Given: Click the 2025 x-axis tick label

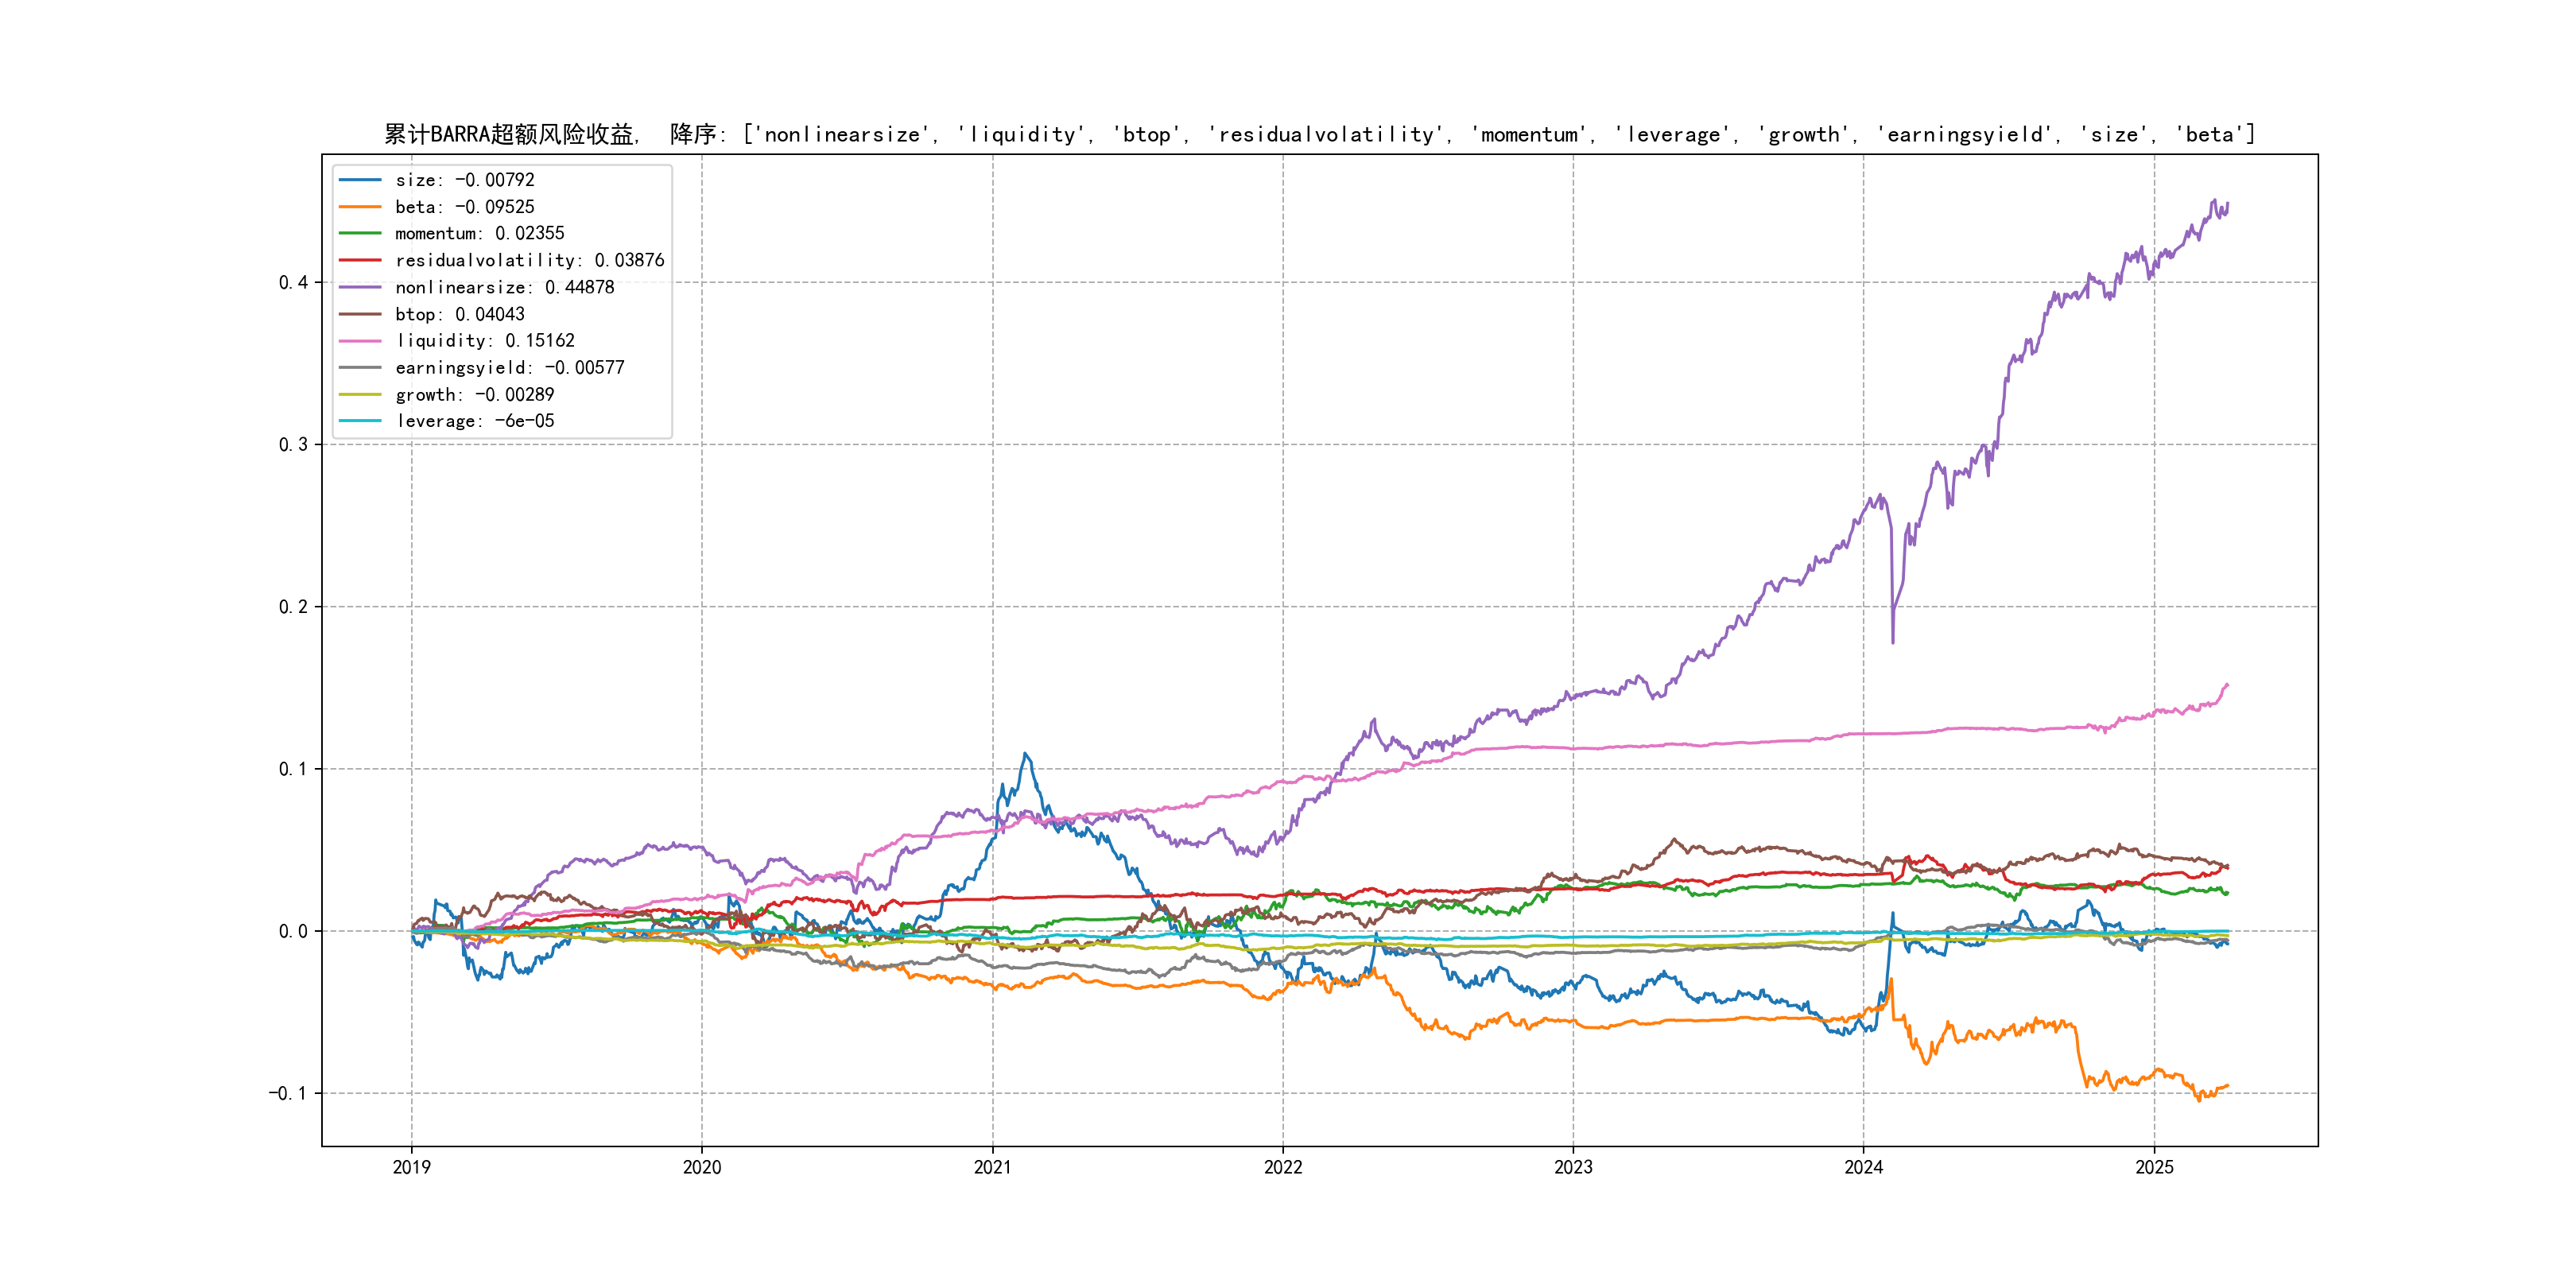Looking at the screenshot, I should click(x=2154, y=1167).
